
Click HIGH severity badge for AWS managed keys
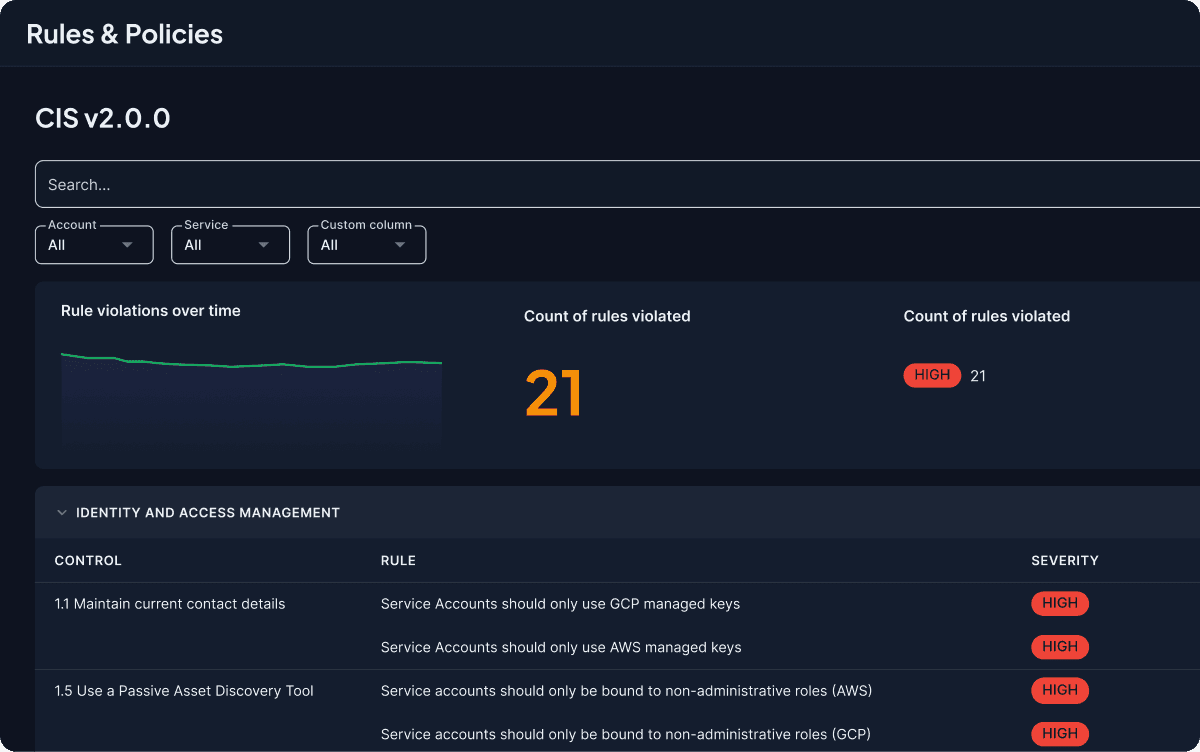tap(1060, 646)
